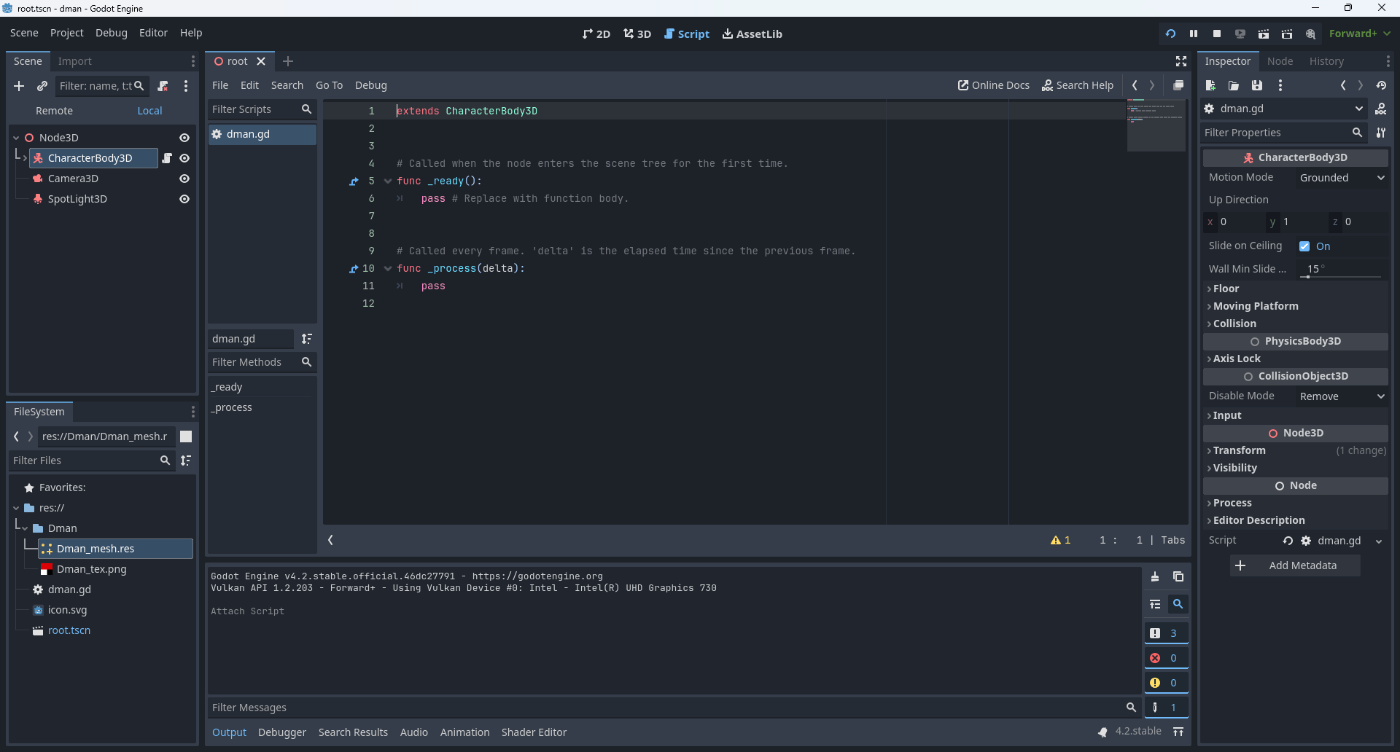Instantiate a child scene link icon
The height and width of the screenshot is (752, 1400).
click(42, 86)
